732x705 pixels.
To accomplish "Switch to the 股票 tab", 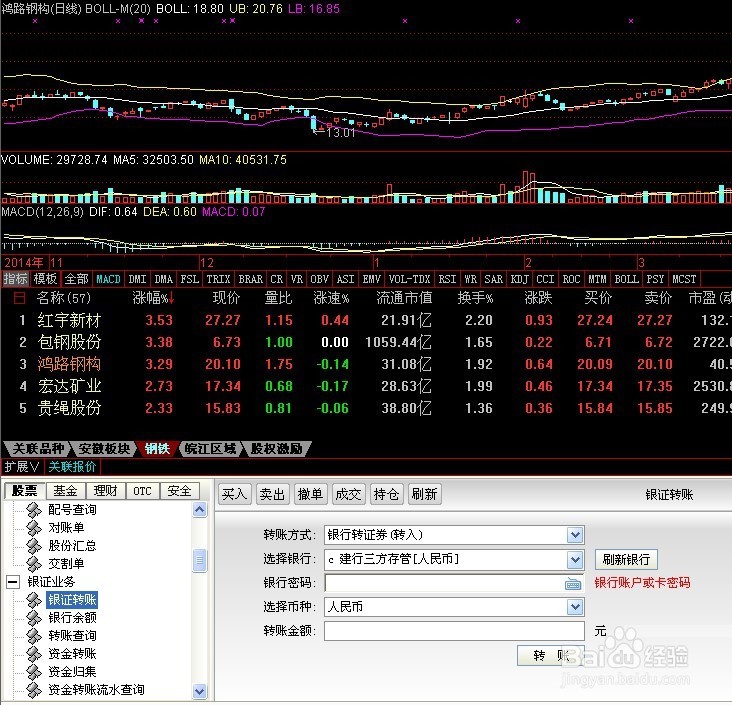I will 24,491.
